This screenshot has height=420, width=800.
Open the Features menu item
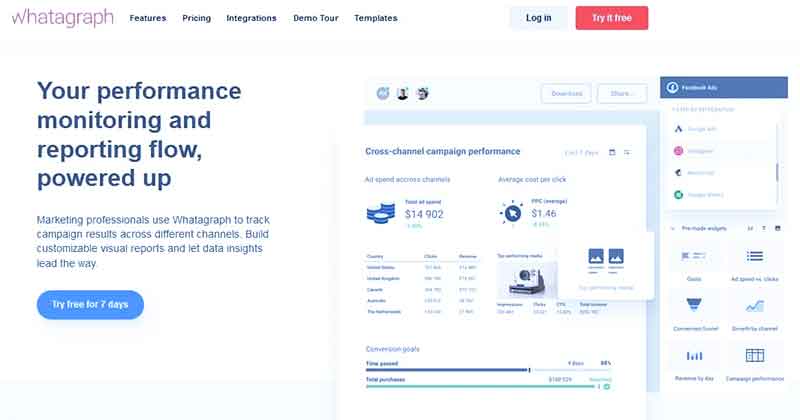[148, 18]
